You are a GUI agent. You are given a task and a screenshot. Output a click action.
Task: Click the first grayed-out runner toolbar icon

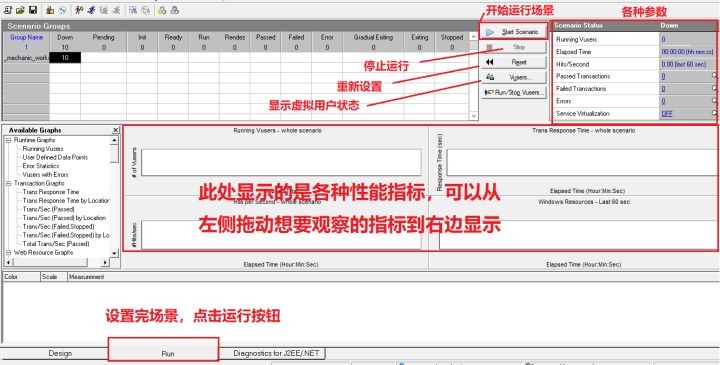(104, 10)
